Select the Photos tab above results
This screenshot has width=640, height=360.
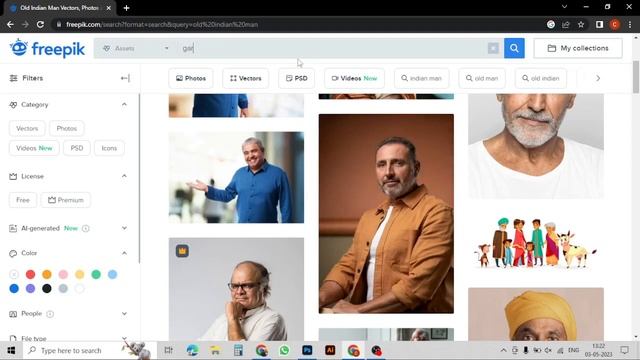tap(191, 78)
